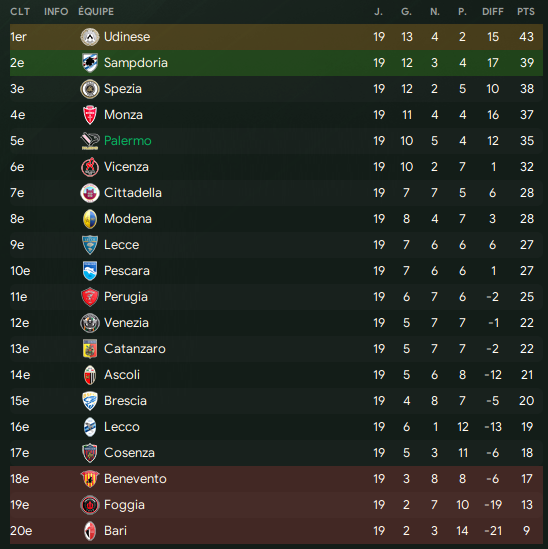Screen dimensions: 548x549
Task: Click the ÉQUIPE column header
Action: 96,12
